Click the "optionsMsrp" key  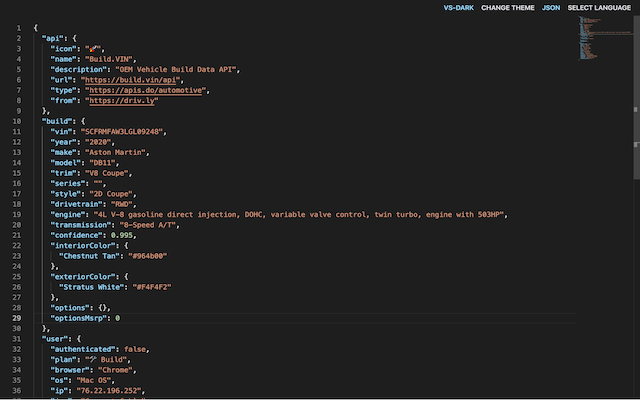(78, 318)
